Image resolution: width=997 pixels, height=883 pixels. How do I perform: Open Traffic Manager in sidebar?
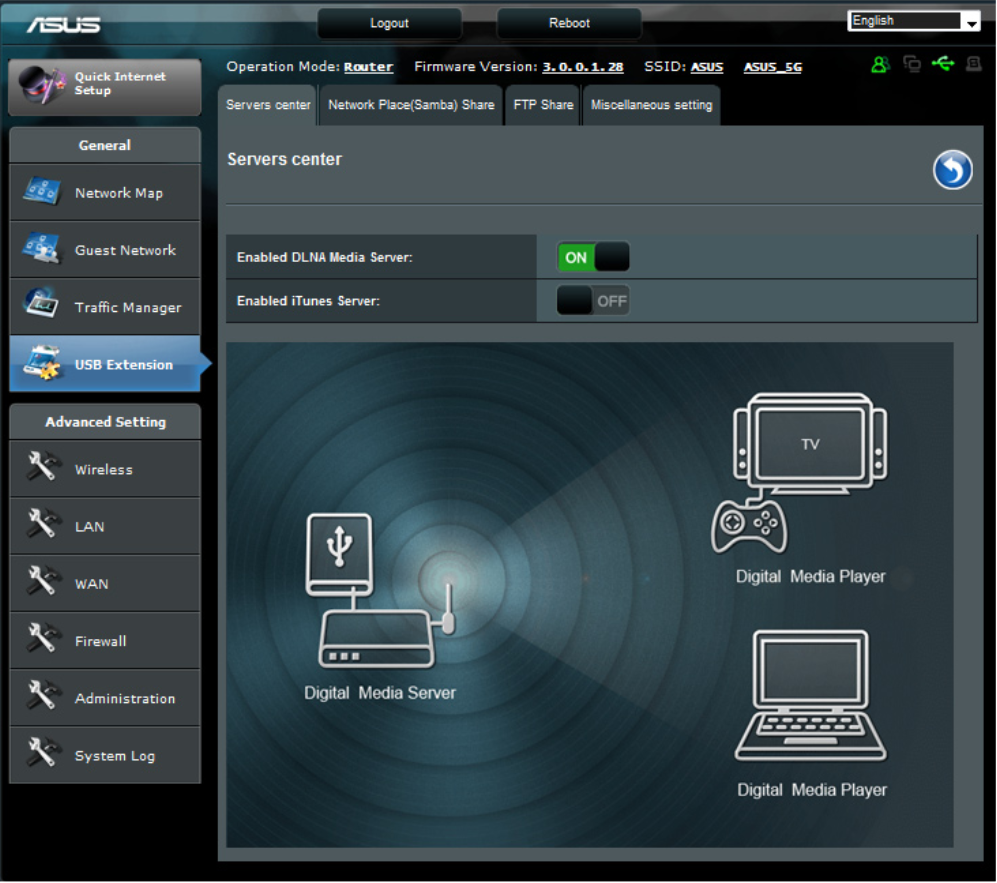(x=105, y=307)
